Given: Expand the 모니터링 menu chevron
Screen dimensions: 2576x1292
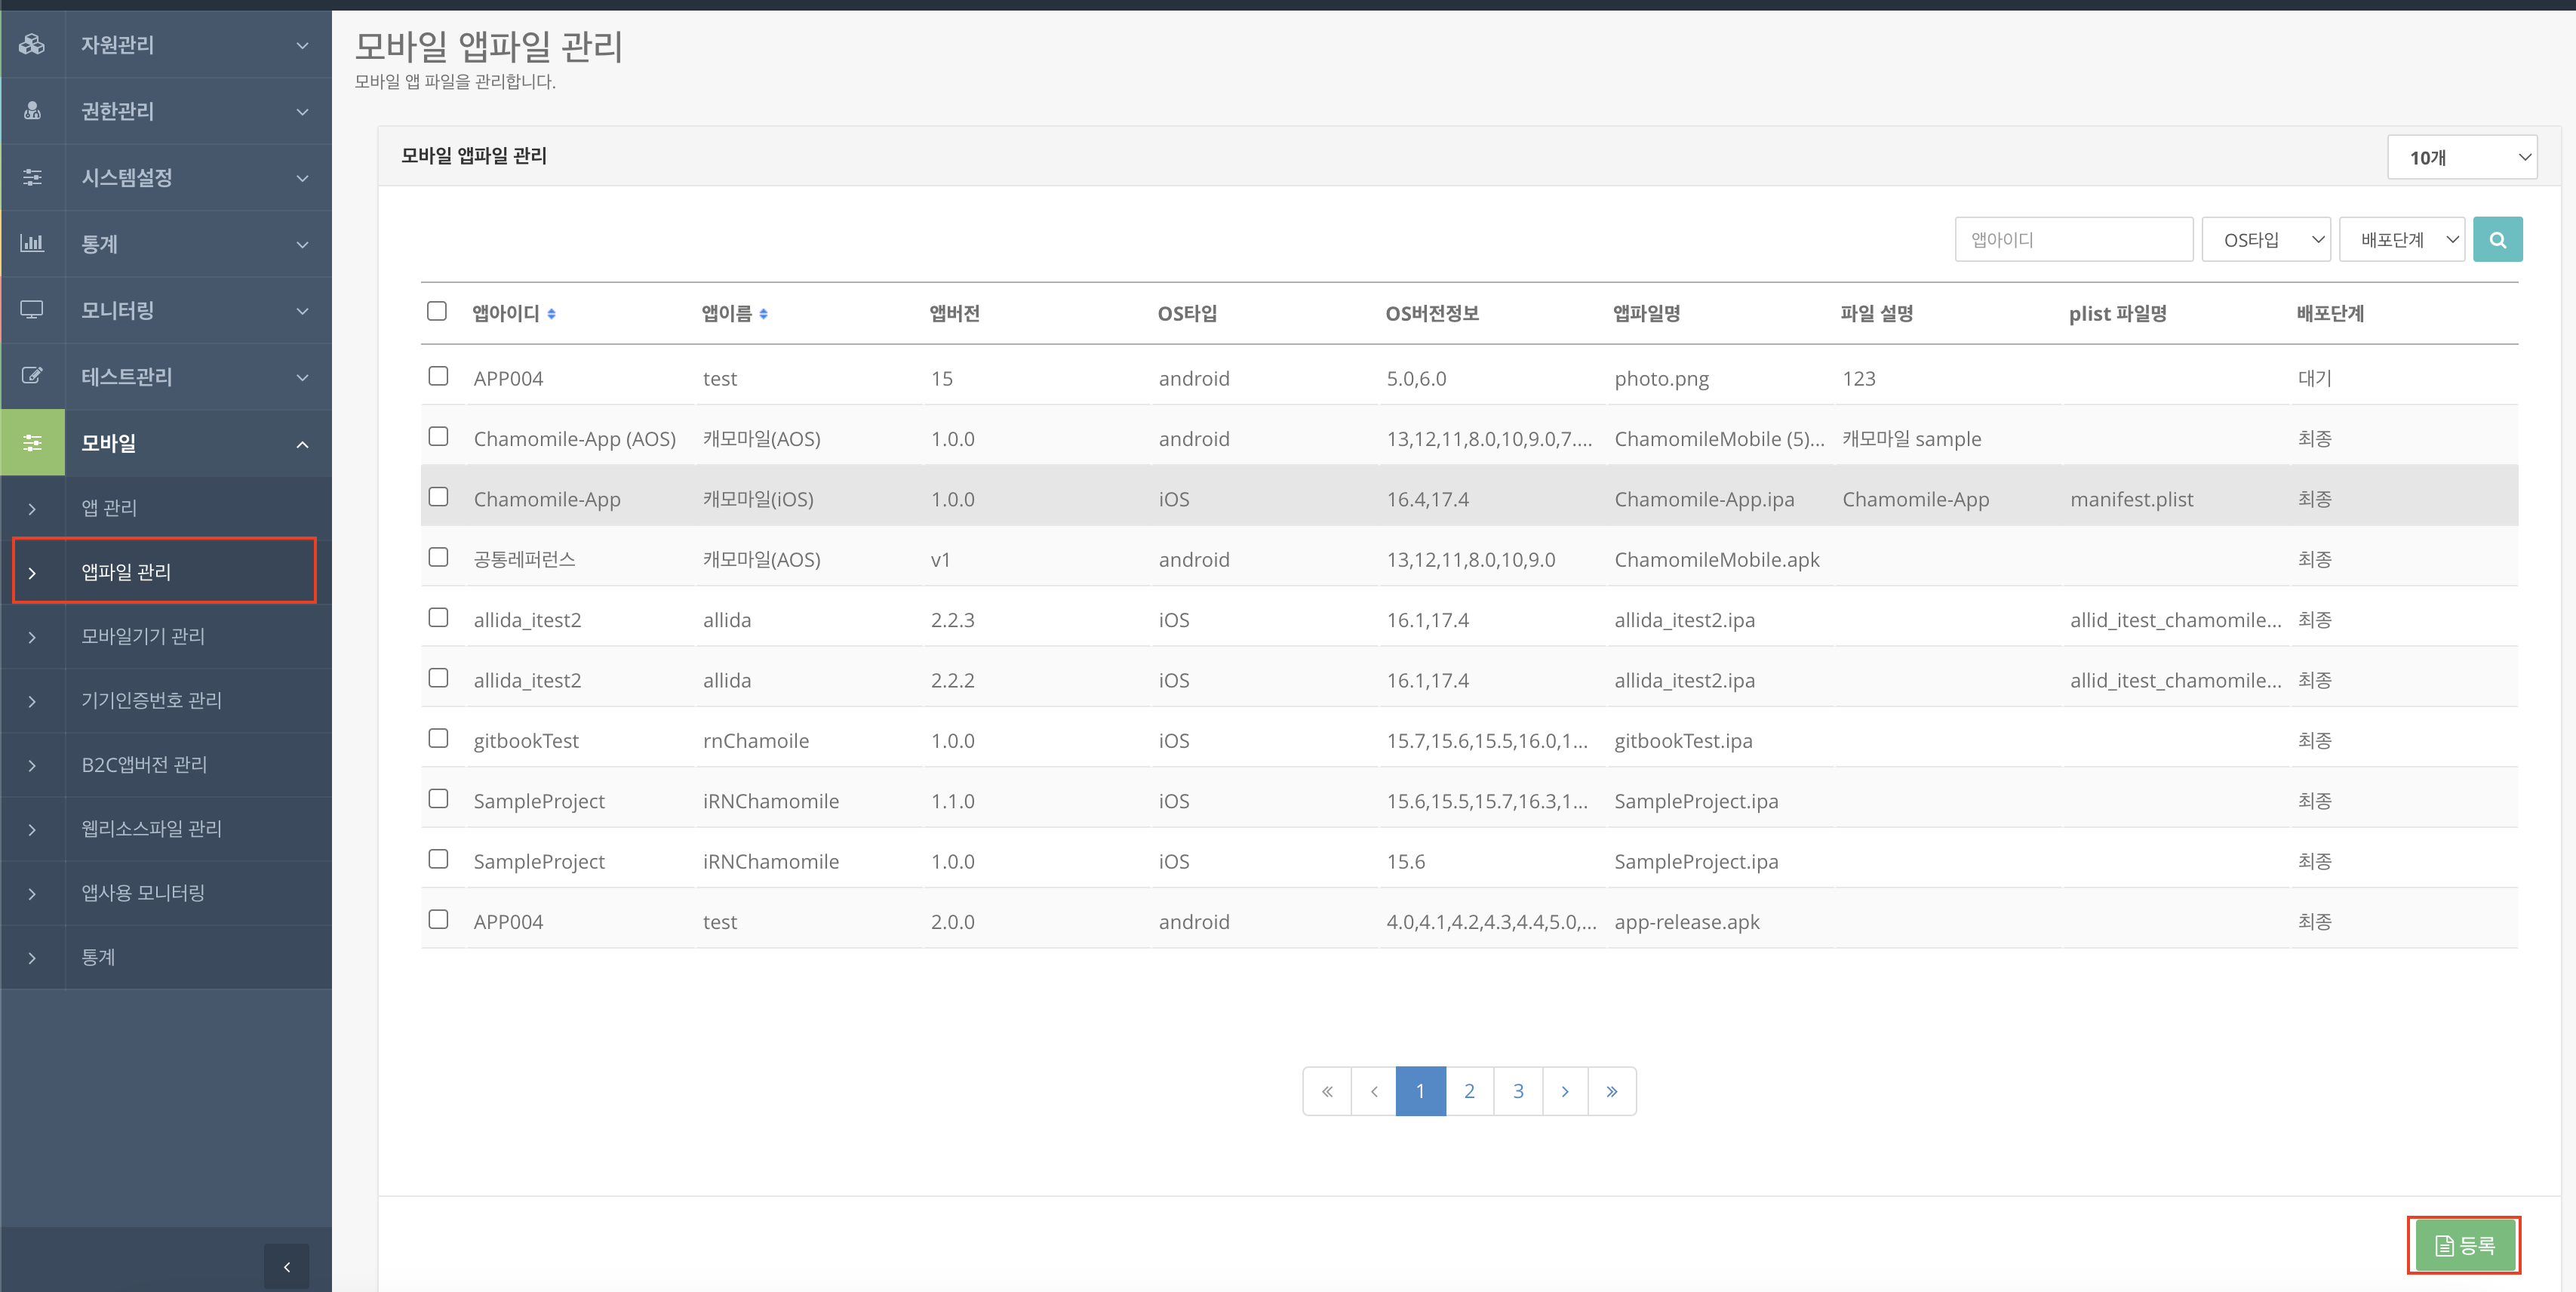Looking at the screenshot, I should (302, 311).
